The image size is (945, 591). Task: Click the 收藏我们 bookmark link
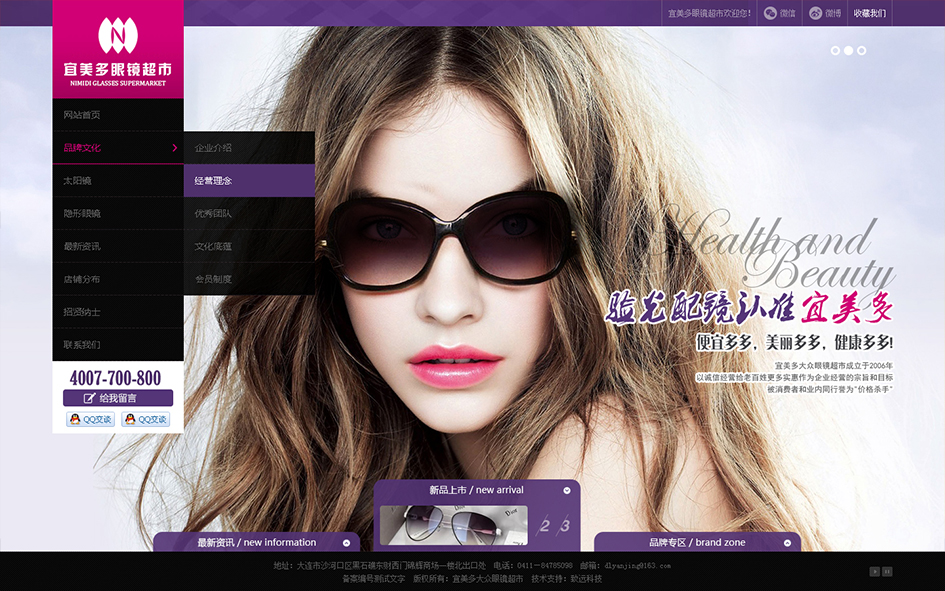(x=868, y=13)
